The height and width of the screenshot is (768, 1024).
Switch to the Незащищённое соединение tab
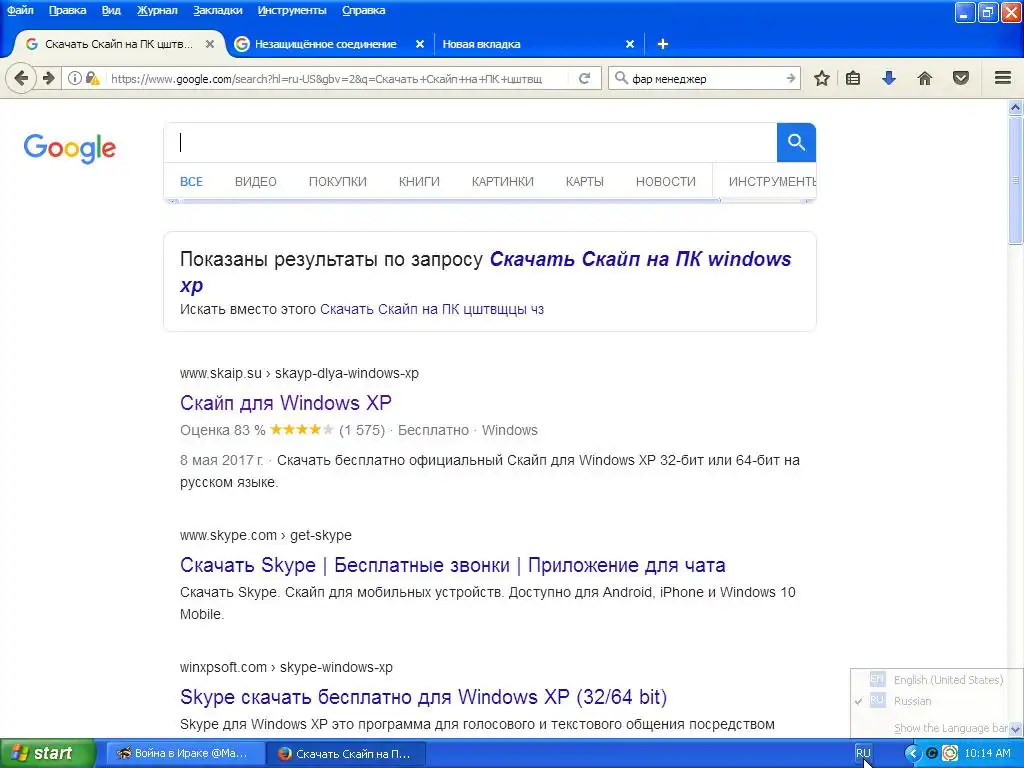325,44
